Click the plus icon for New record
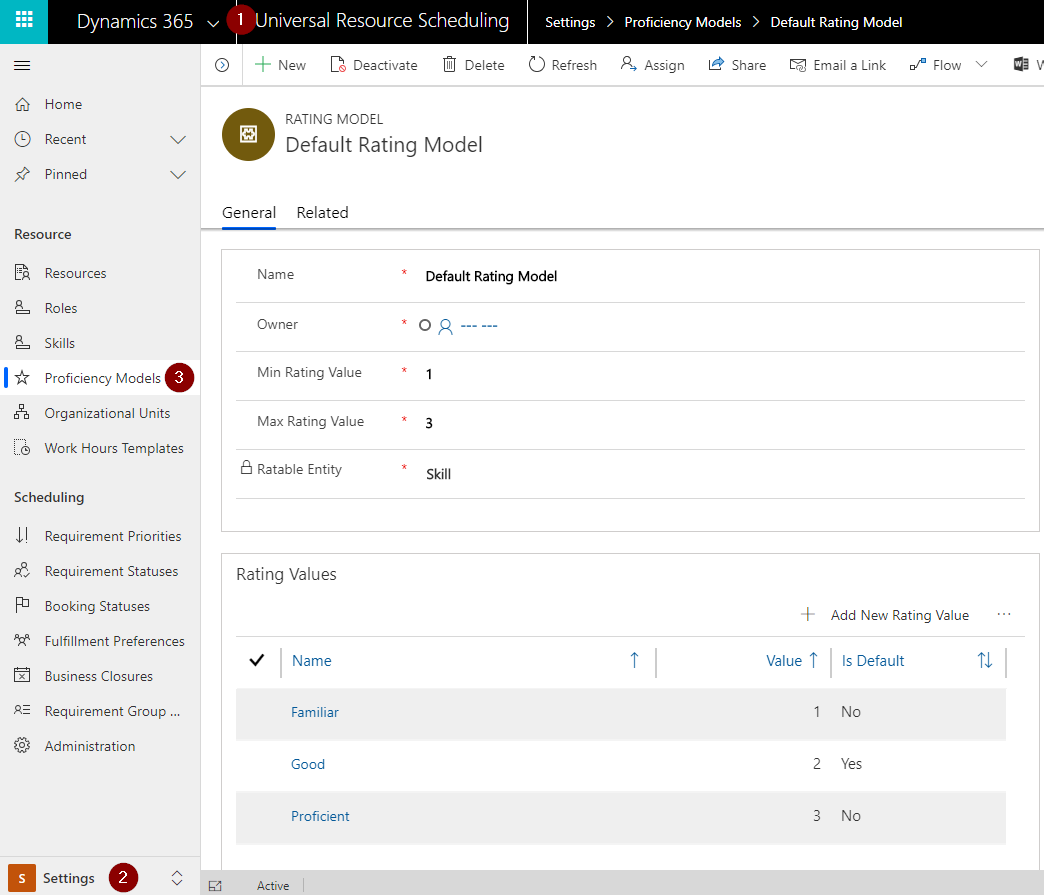 coord(263,65)
